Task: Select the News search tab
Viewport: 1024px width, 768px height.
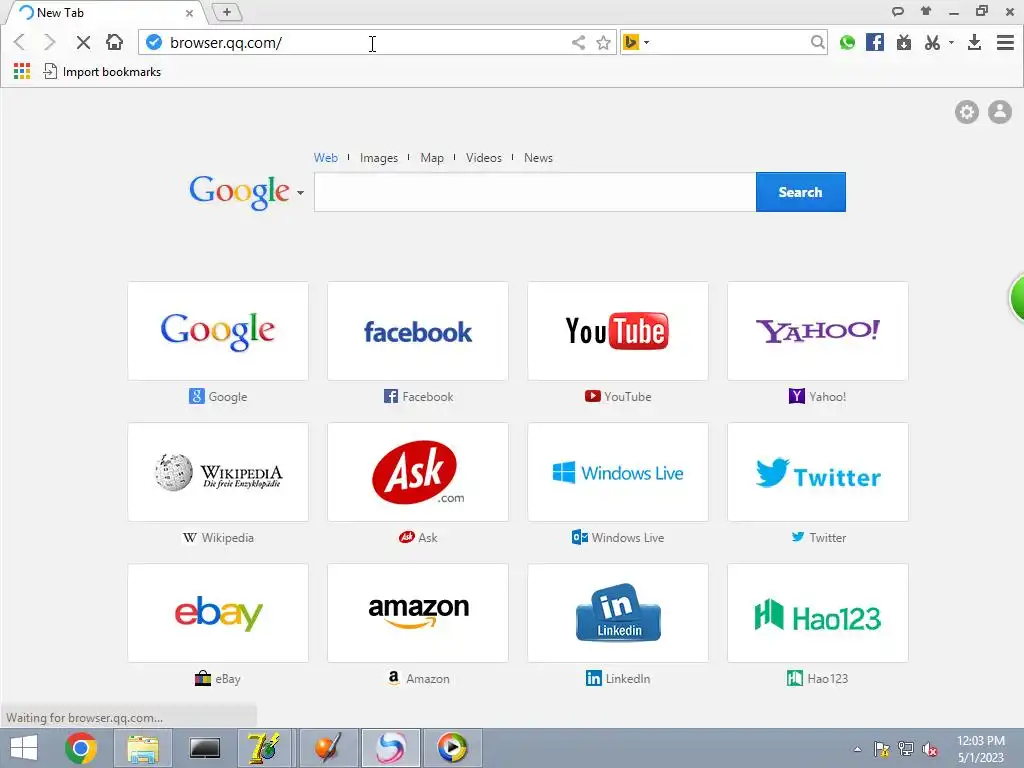Action: (538, 157)
